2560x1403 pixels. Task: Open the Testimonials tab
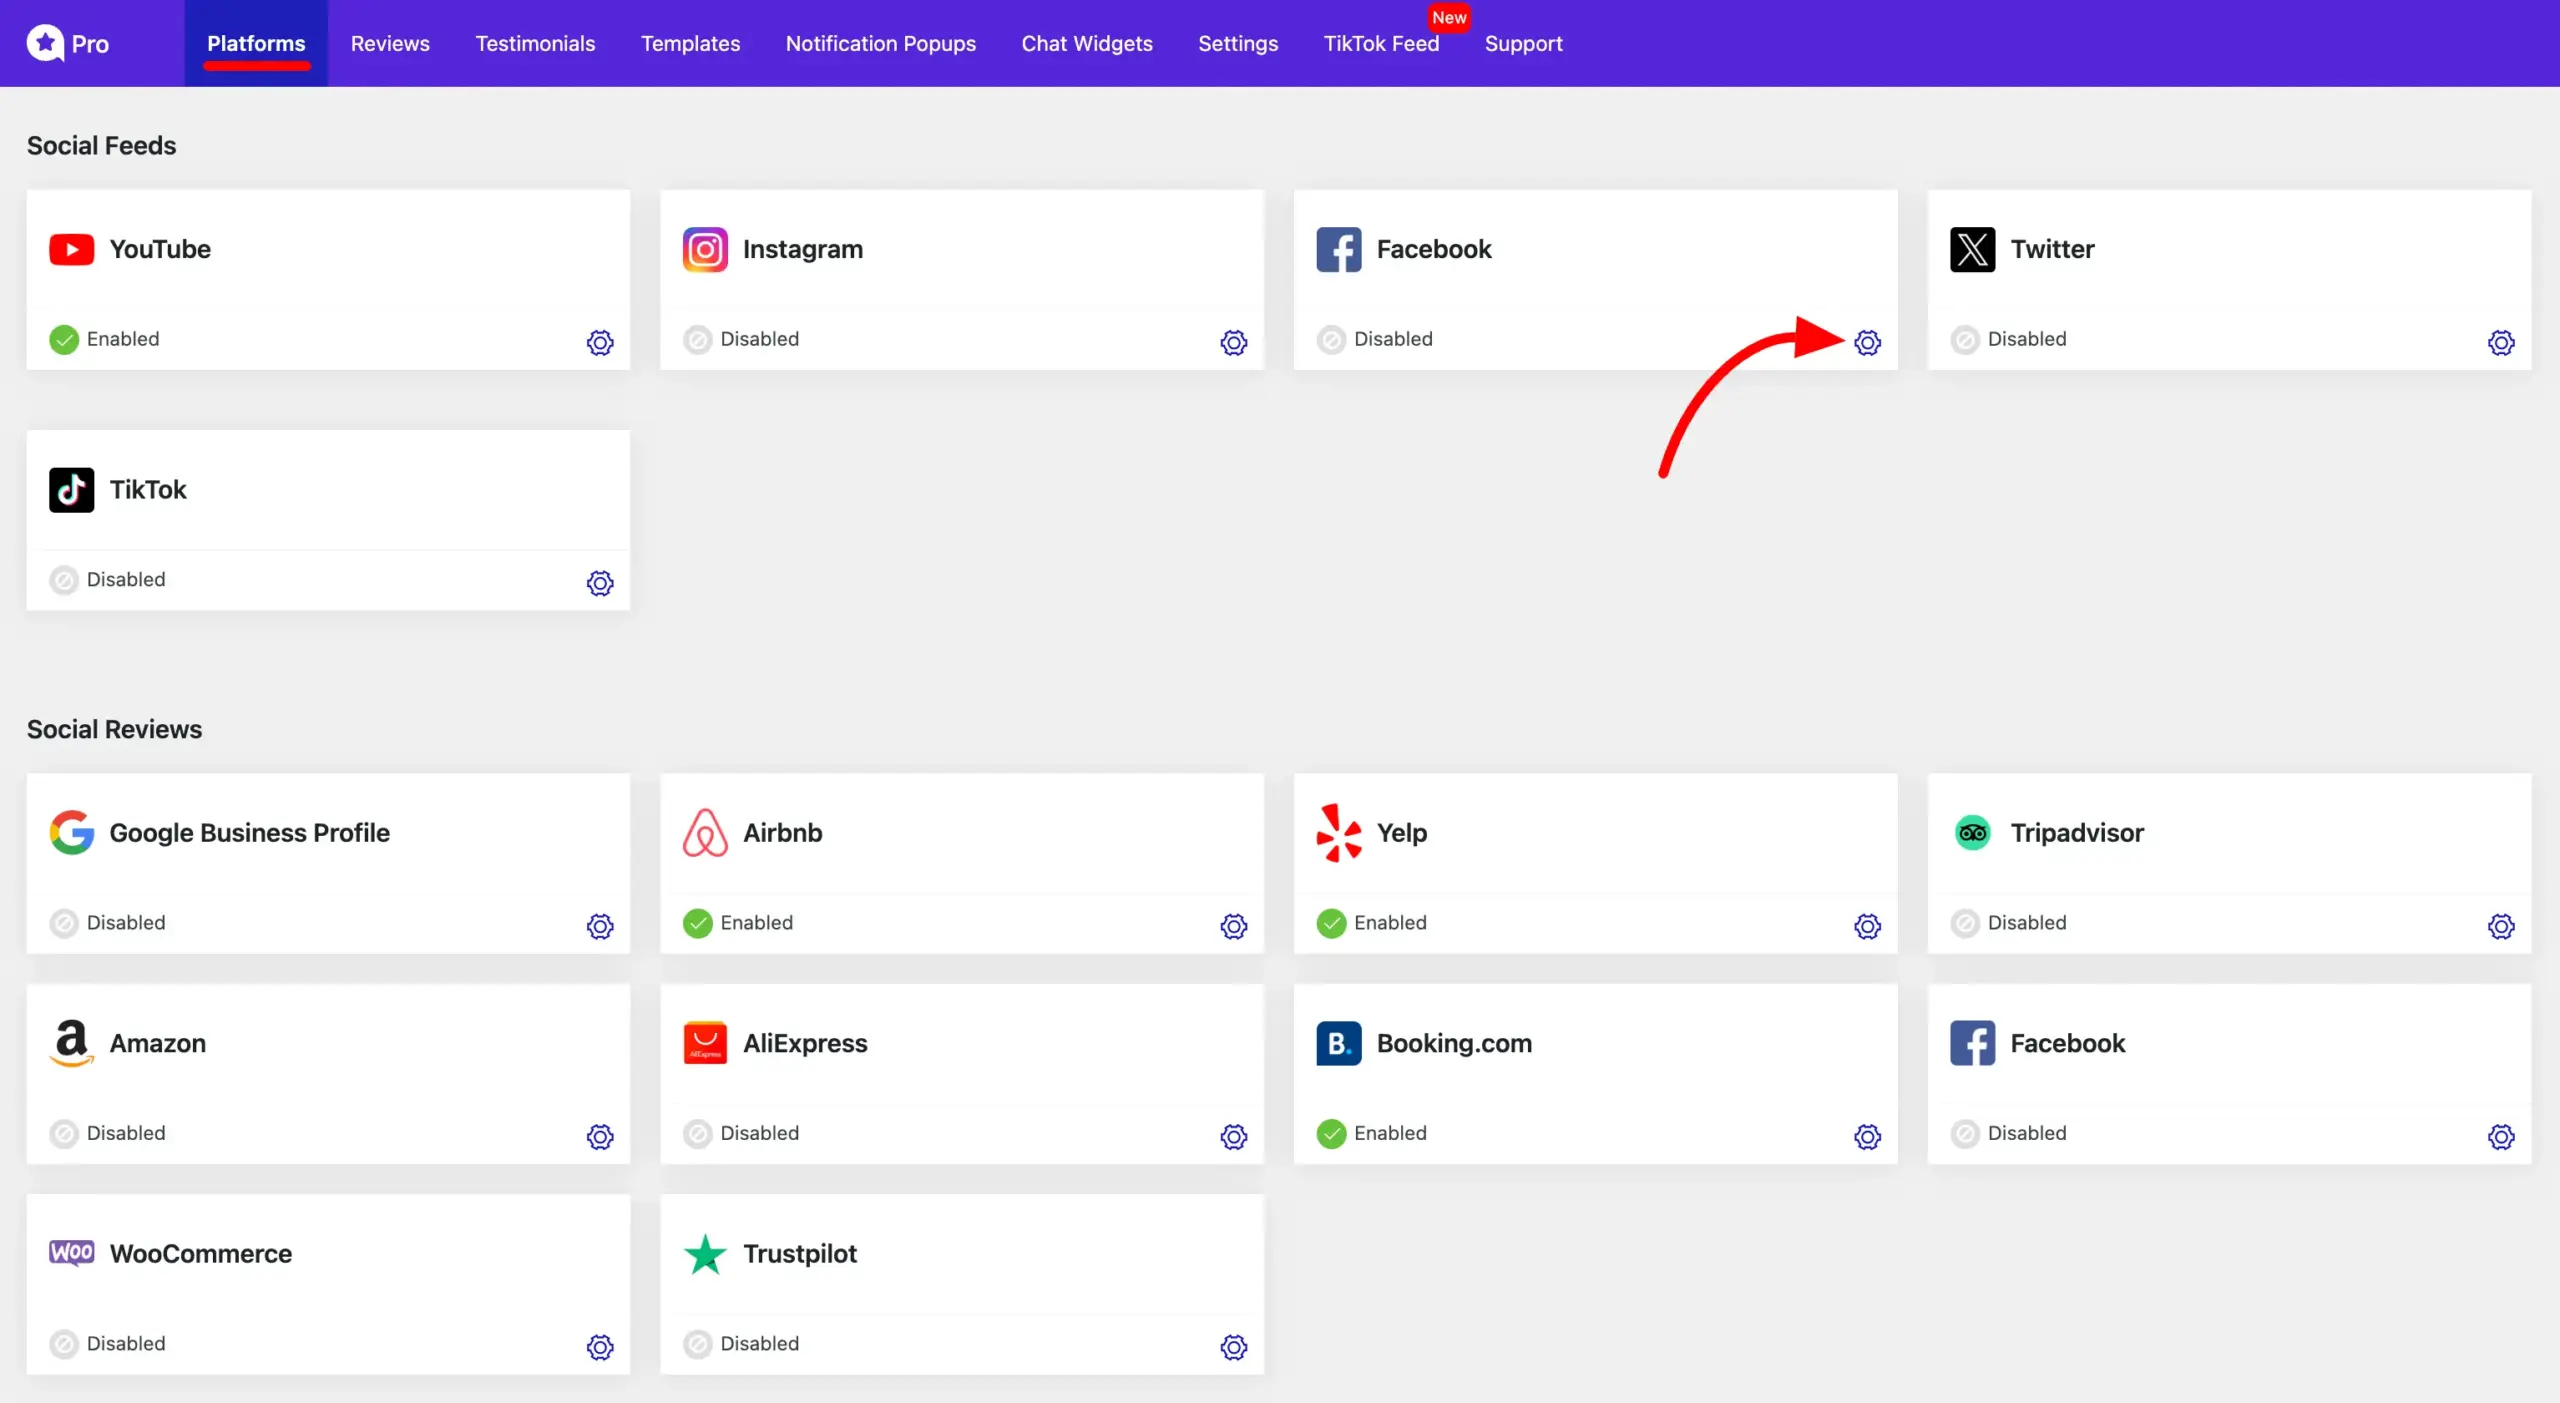(535, 43)
